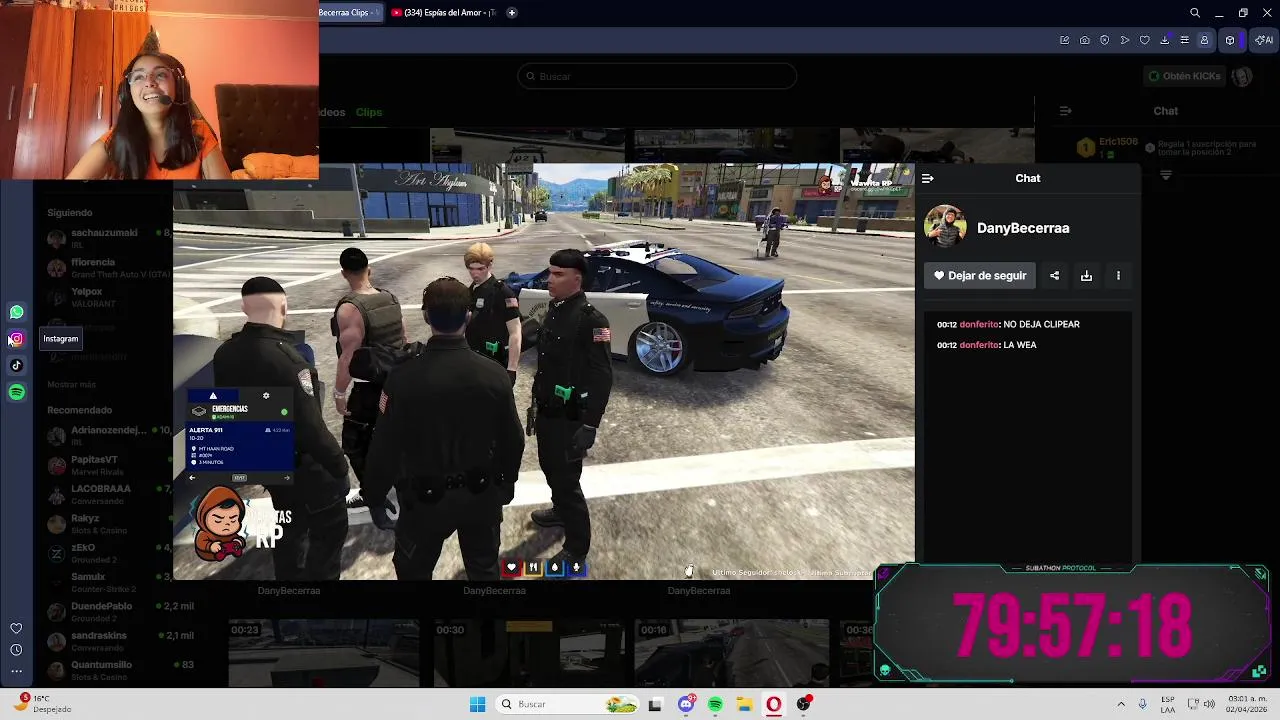1280x720 pixels.
Task: Open browser ad-blocker shield icon
Action: (x=1105, y=40)
